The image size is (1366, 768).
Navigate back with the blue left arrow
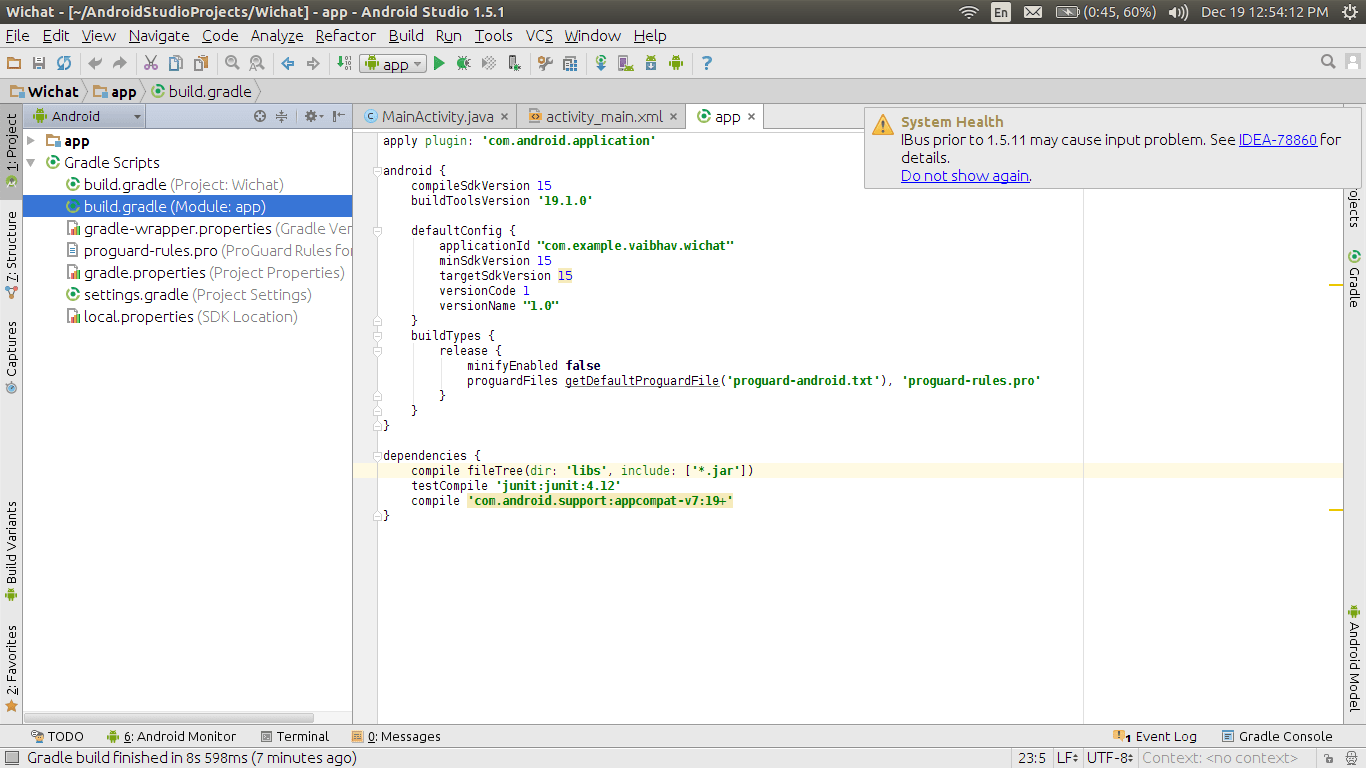point(288,63)
